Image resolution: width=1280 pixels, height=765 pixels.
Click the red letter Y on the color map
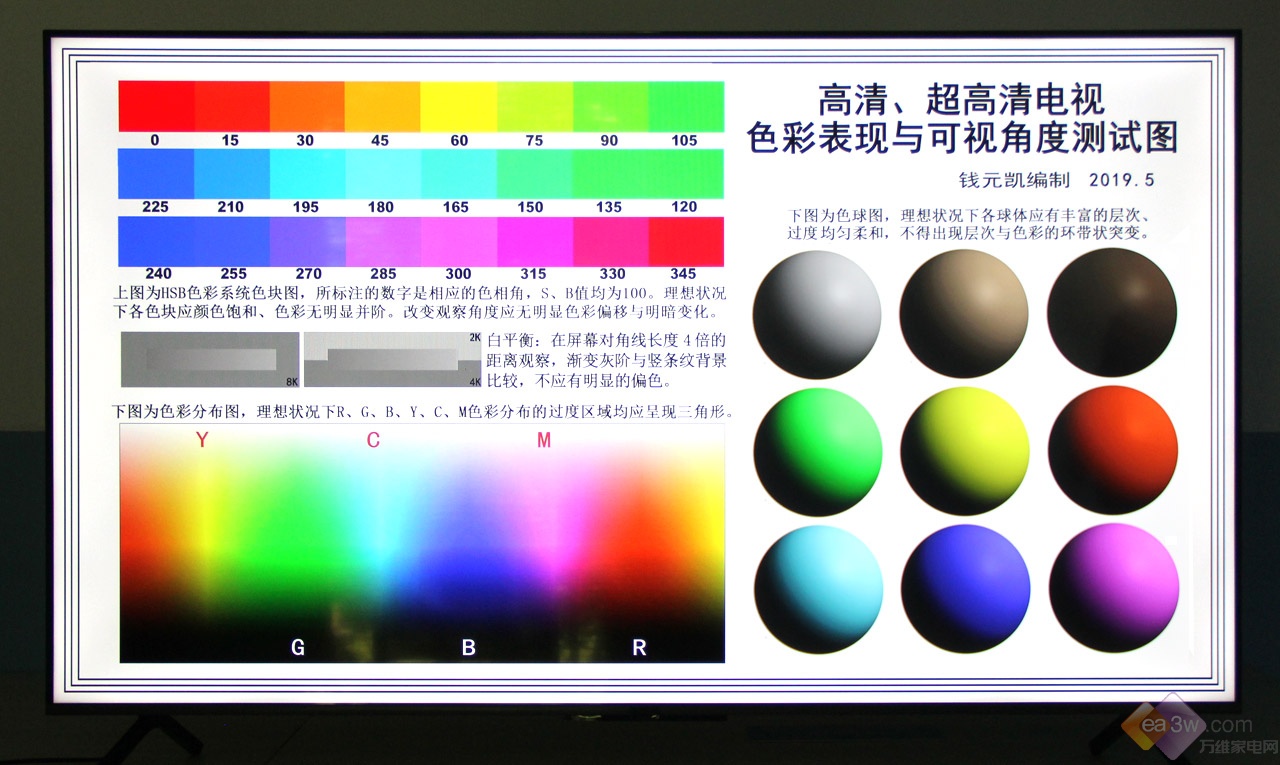(202, 440)
